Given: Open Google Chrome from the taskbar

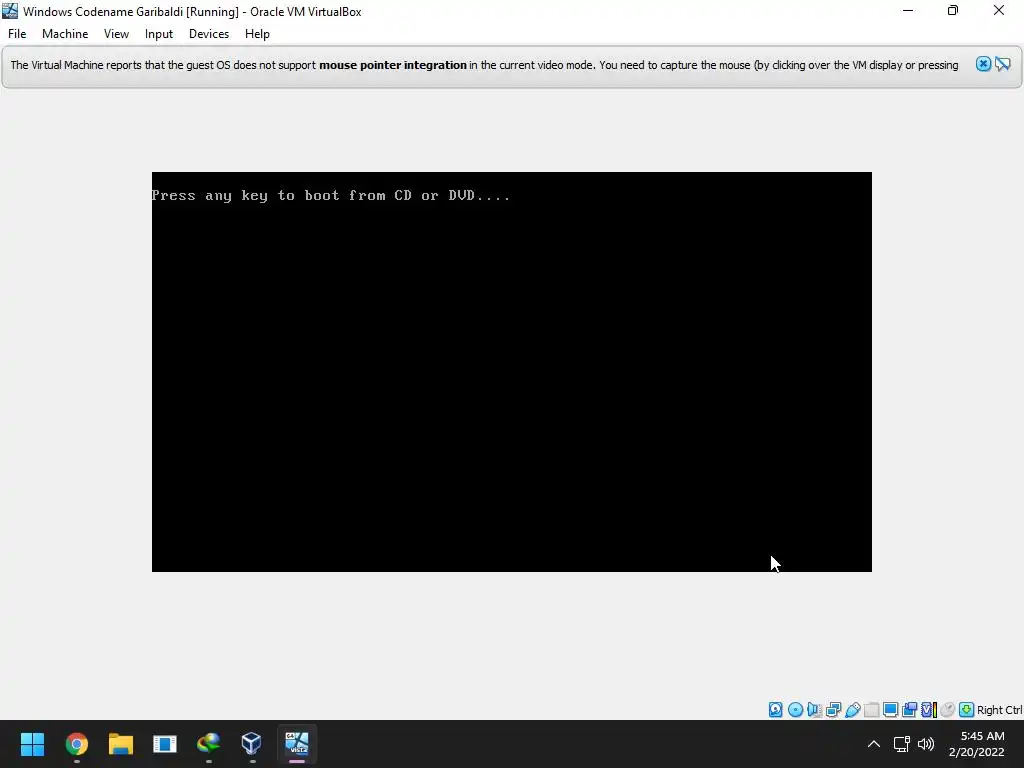Looking at the screenshot, I should tap(76, 744).
